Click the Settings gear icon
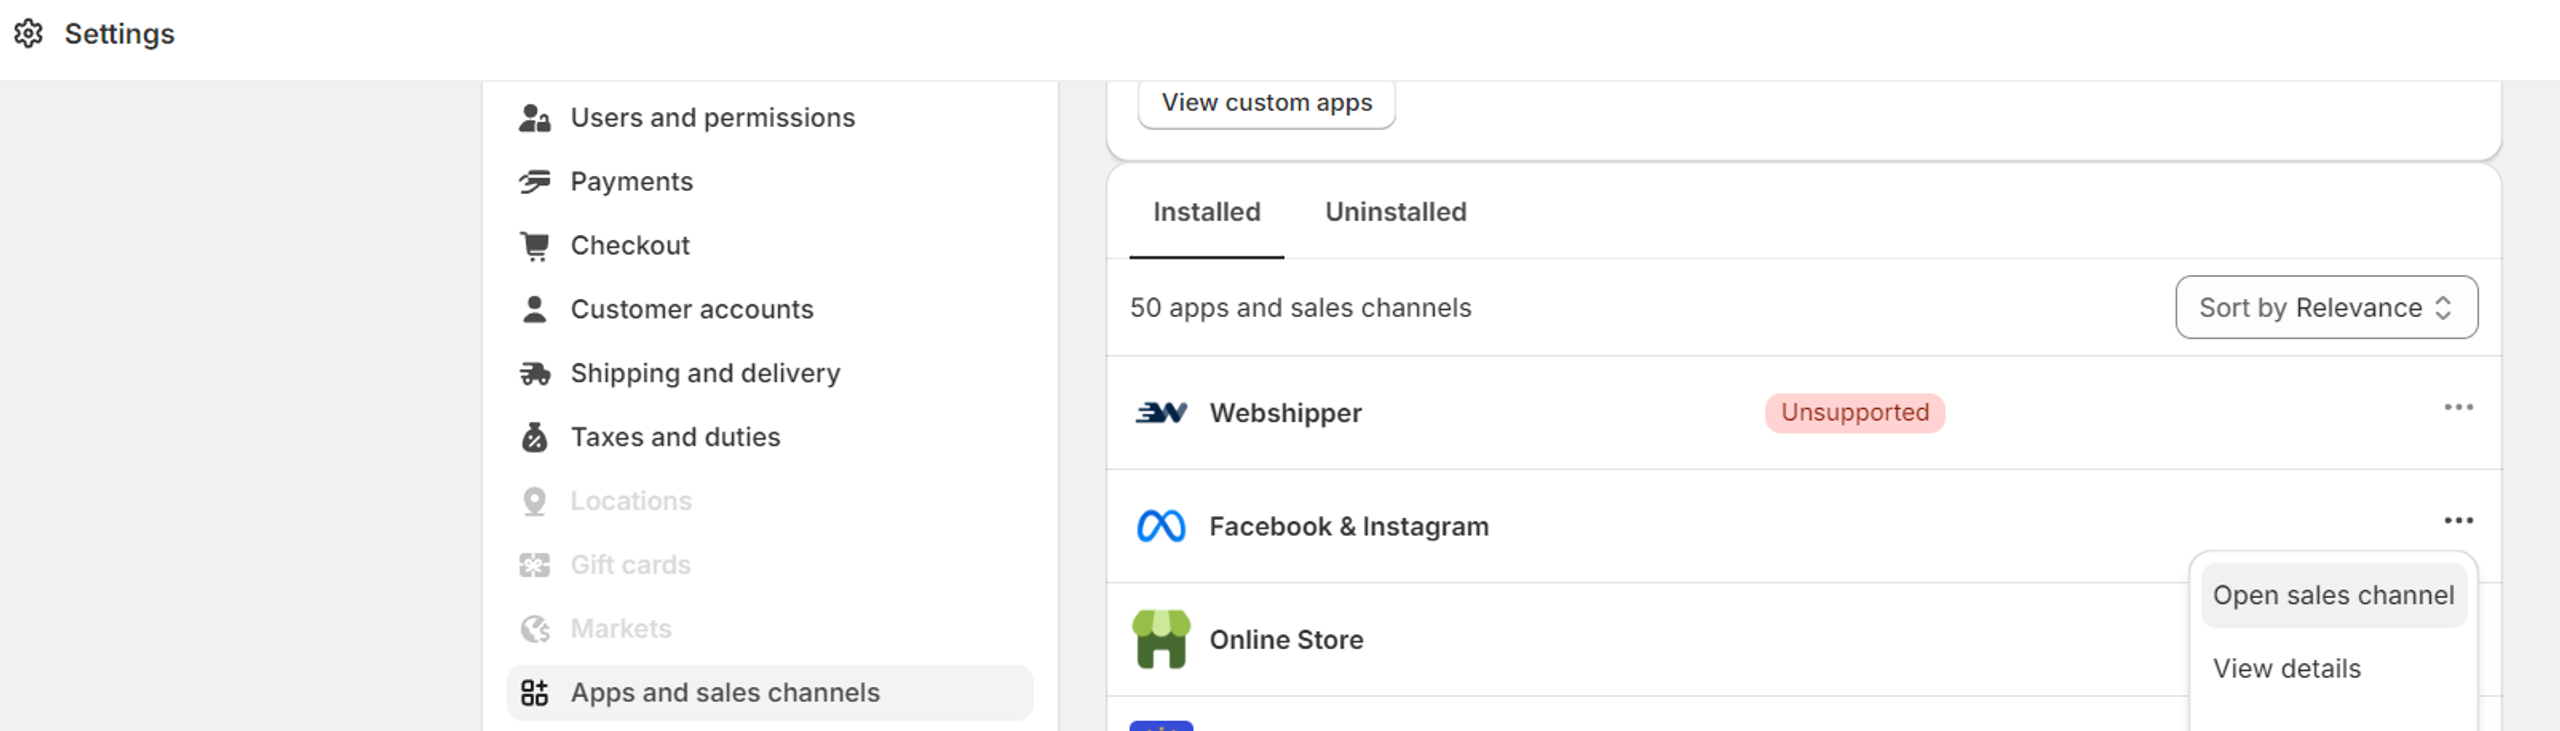Image resolution: width=2560 pixels, height=731 pixels. point(29,34)
